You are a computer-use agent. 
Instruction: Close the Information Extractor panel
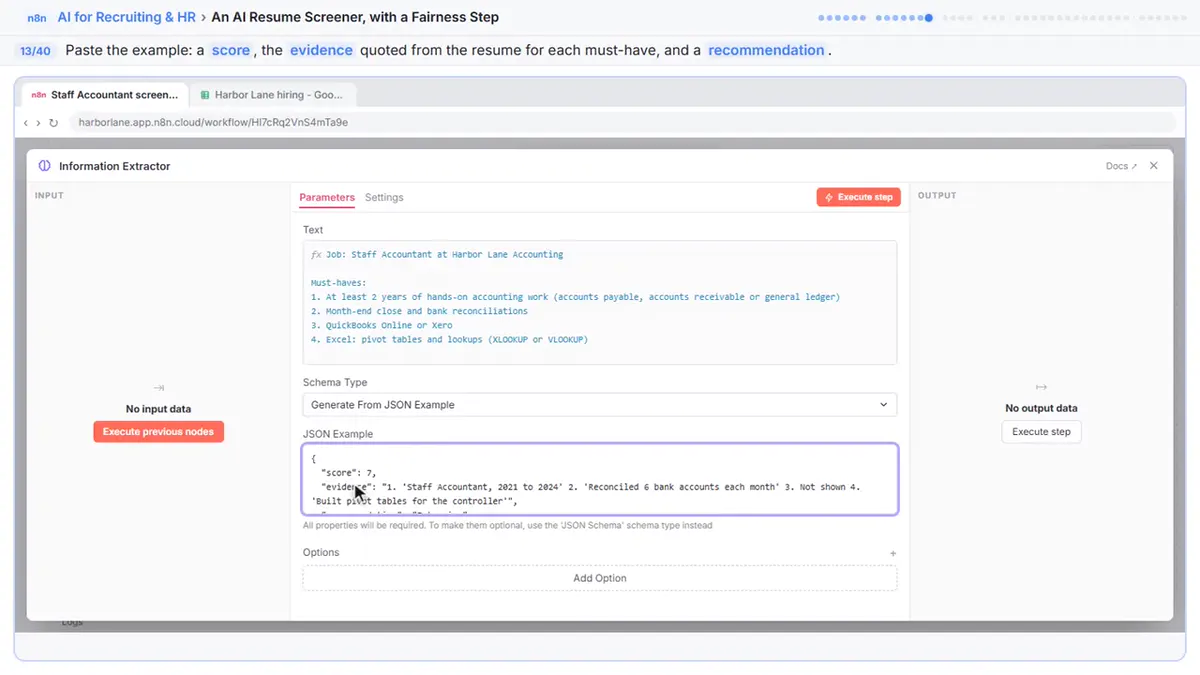click(1154, 166)
